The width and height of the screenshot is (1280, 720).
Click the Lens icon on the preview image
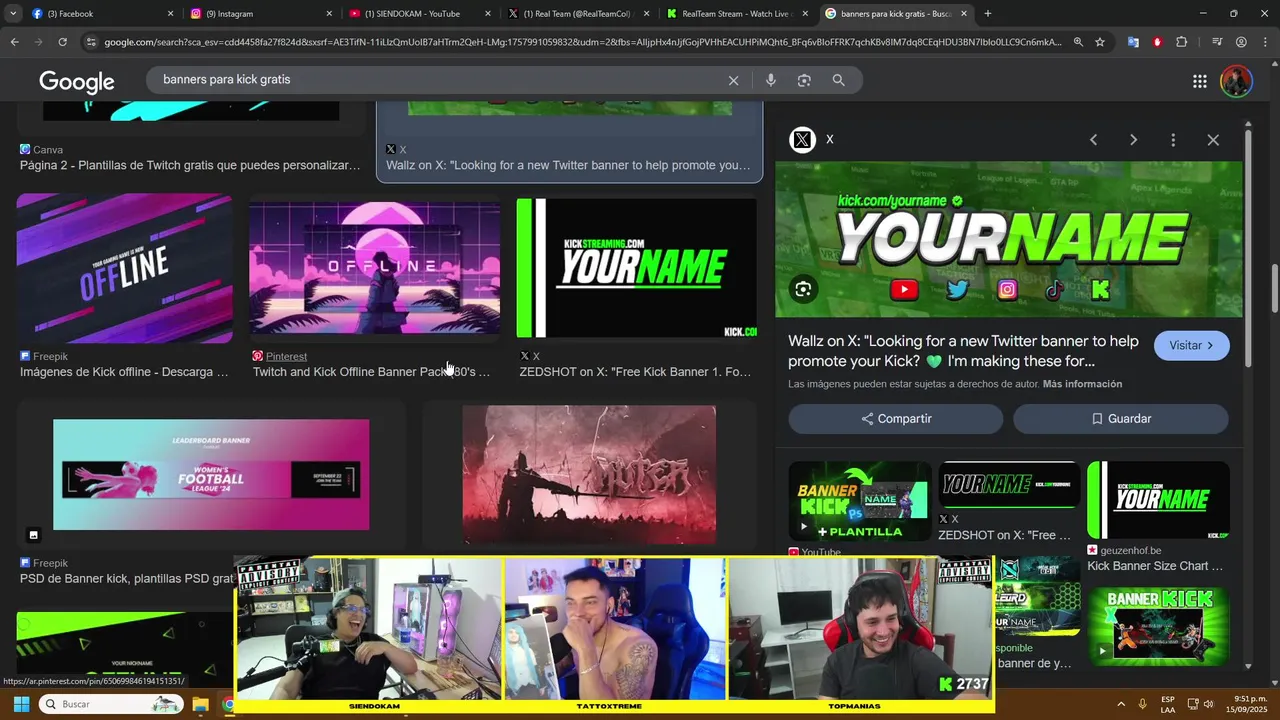[803, 290]
